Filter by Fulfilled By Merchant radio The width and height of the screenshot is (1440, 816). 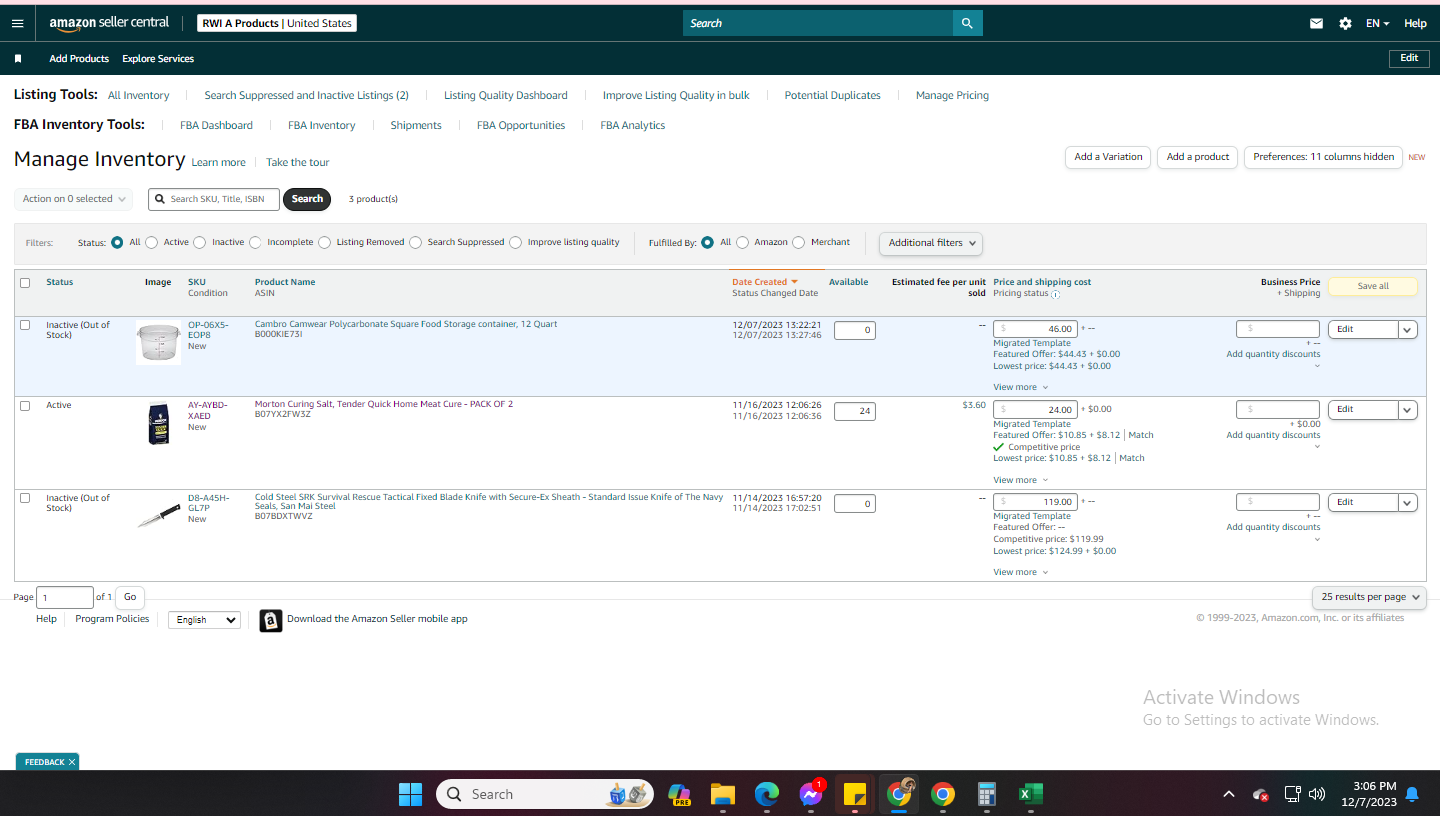click(798, 242)
